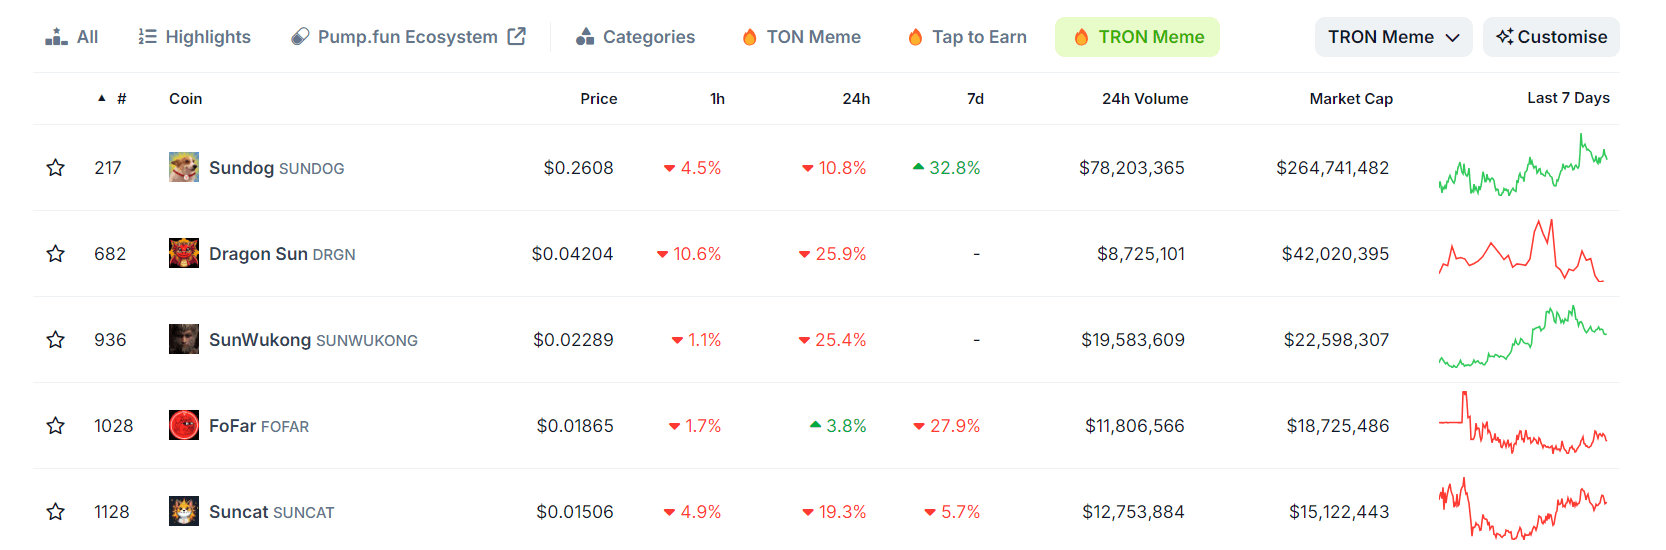
Task: Sort by the Market Cap column header
Action: (1350, 98)
